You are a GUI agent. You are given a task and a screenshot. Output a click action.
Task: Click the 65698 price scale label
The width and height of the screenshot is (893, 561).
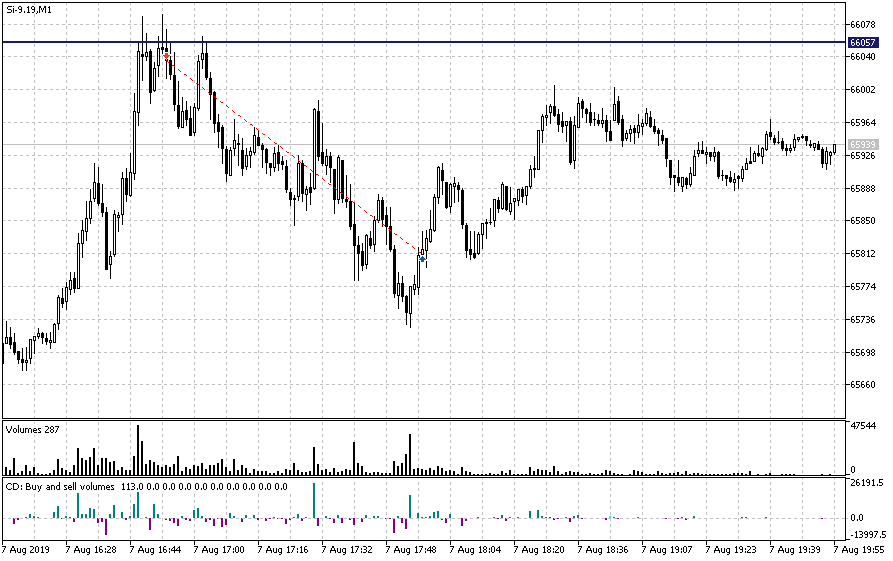point(862,352)
